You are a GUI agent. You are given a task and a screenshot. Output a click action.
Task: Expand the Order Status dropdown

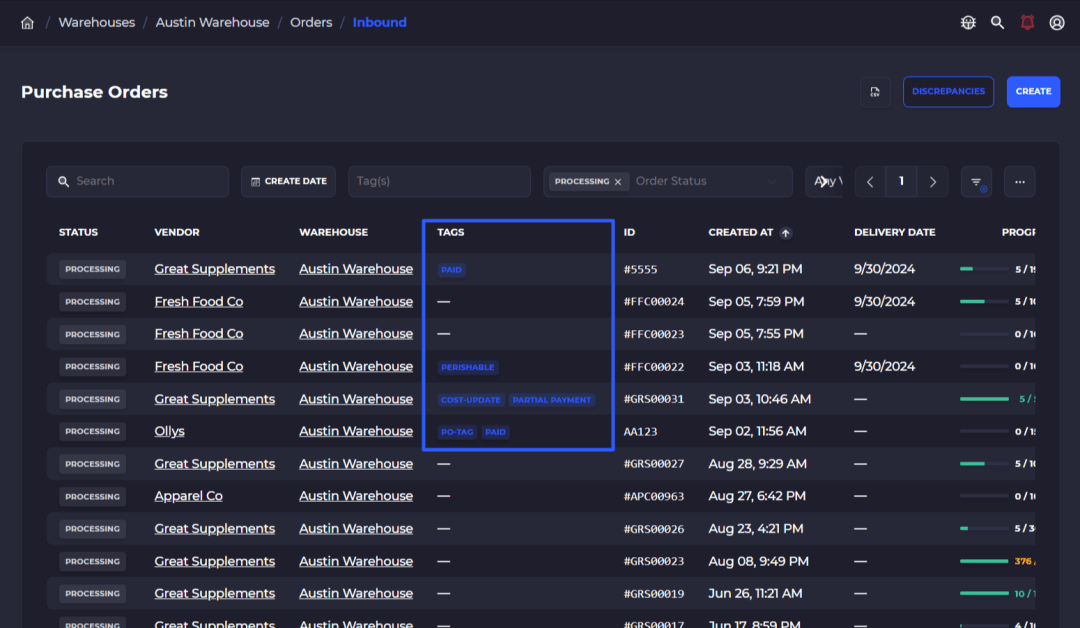[771, 182]
